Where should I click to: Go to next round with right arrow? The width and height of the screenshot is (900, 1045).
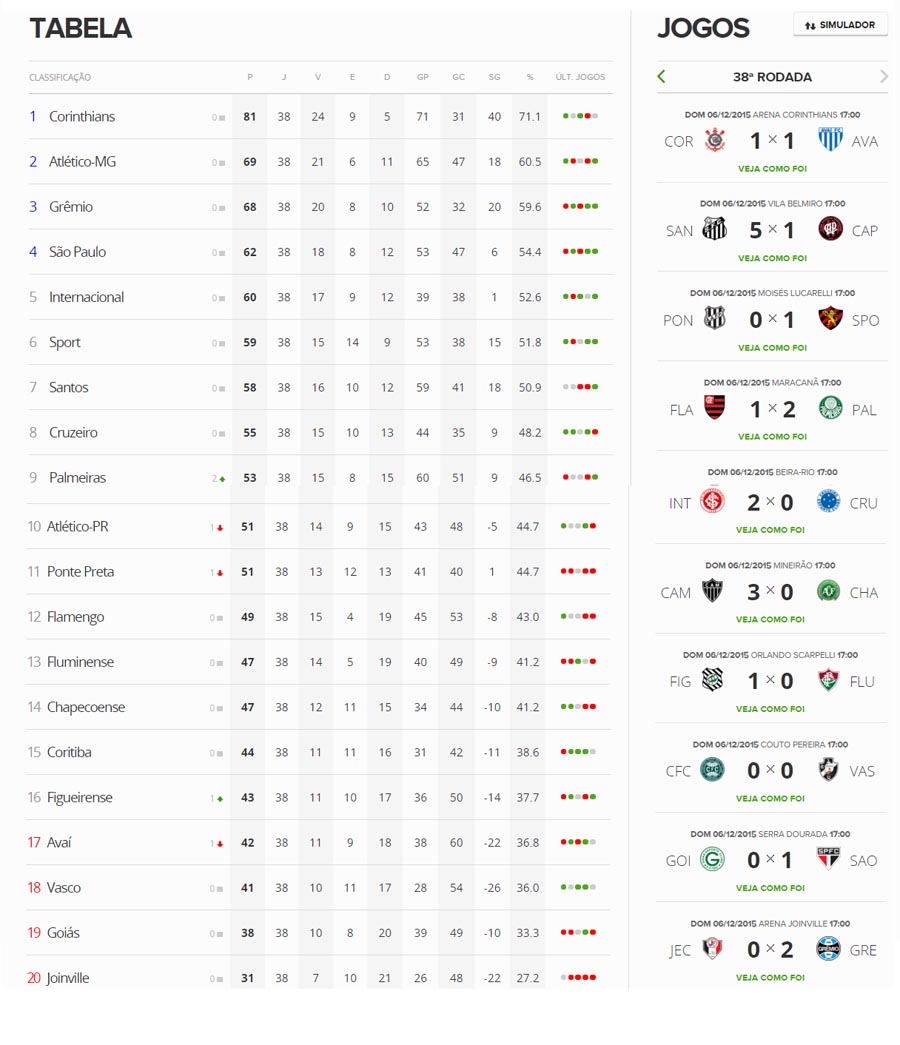click(884, 77)
